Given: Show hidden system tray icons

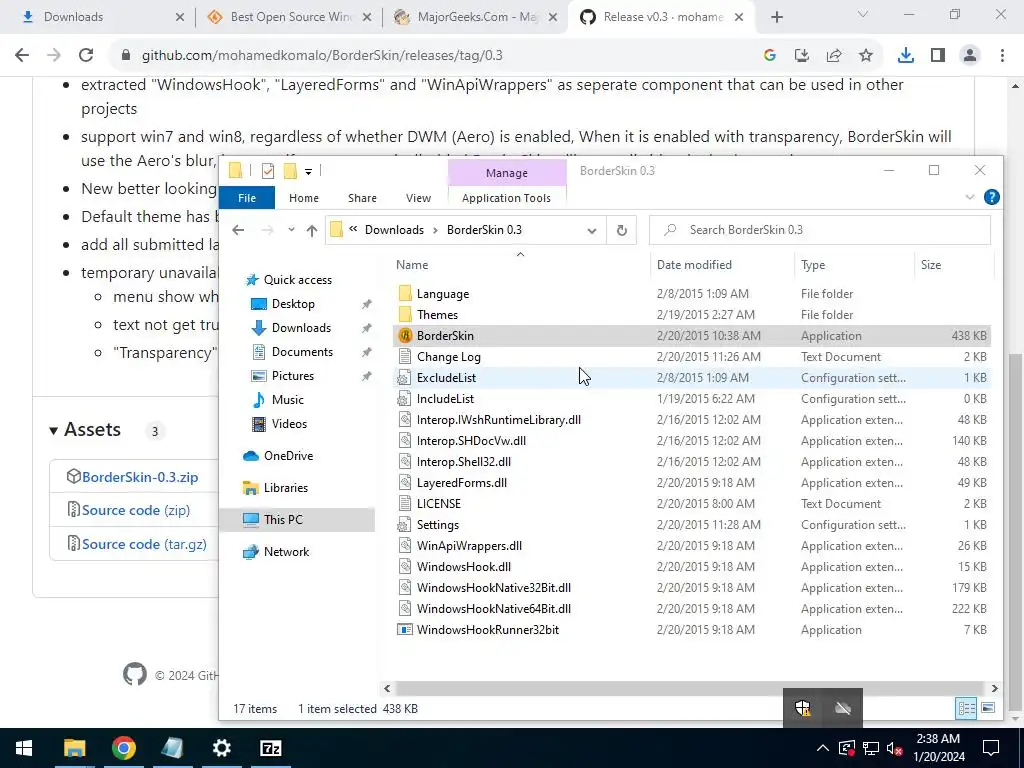Looking at the screenshot, I should click(x=823, y=748).
